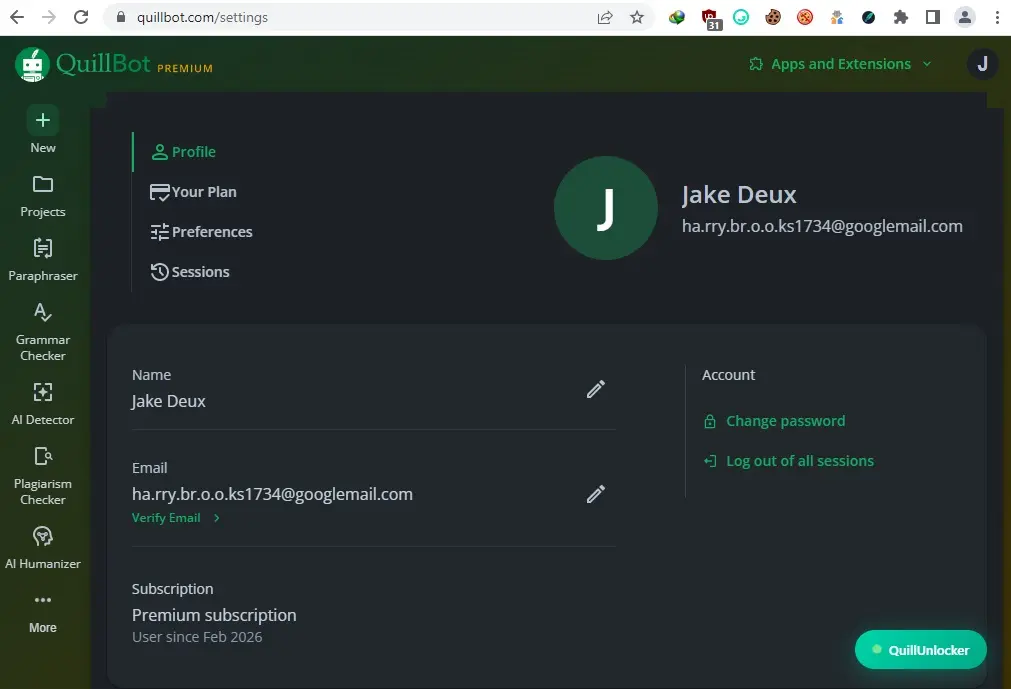
Task: Open the Paraphraser tool
Action: click(x=43, y=260)
